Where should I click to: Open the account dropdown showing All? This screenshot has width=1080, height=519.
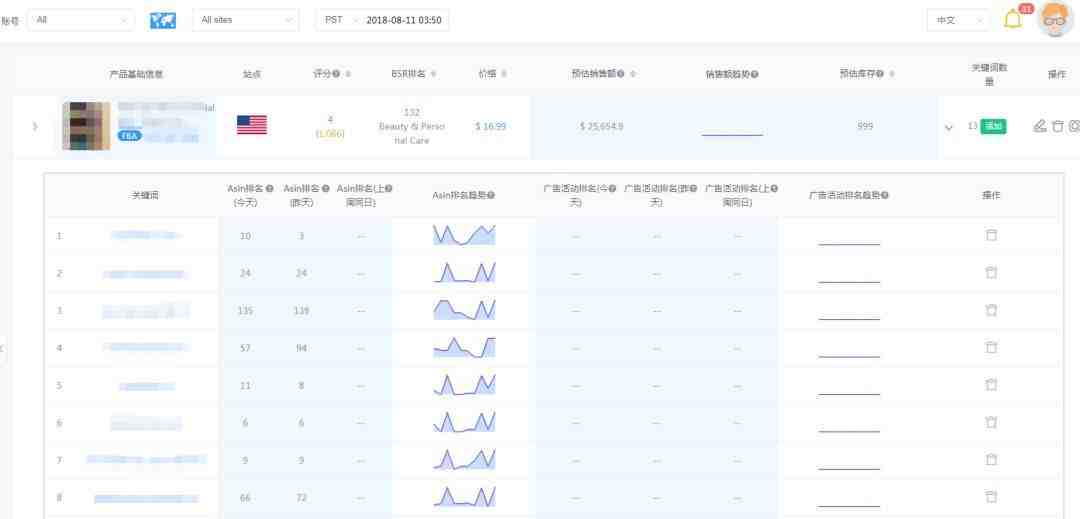point(81,20)
